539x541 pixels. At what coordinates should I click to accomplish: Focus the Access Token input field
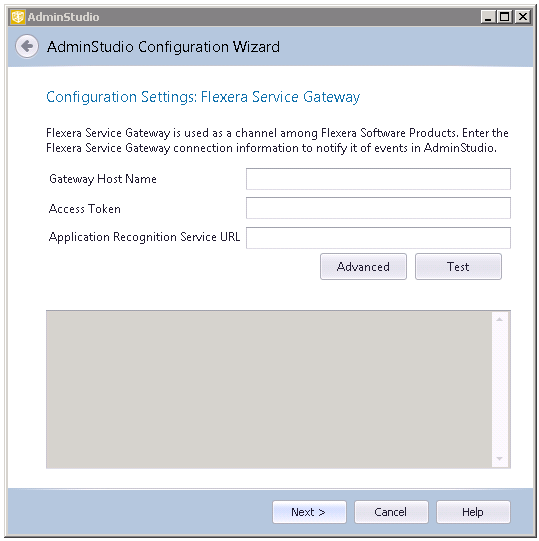click(x=378, y=208)
